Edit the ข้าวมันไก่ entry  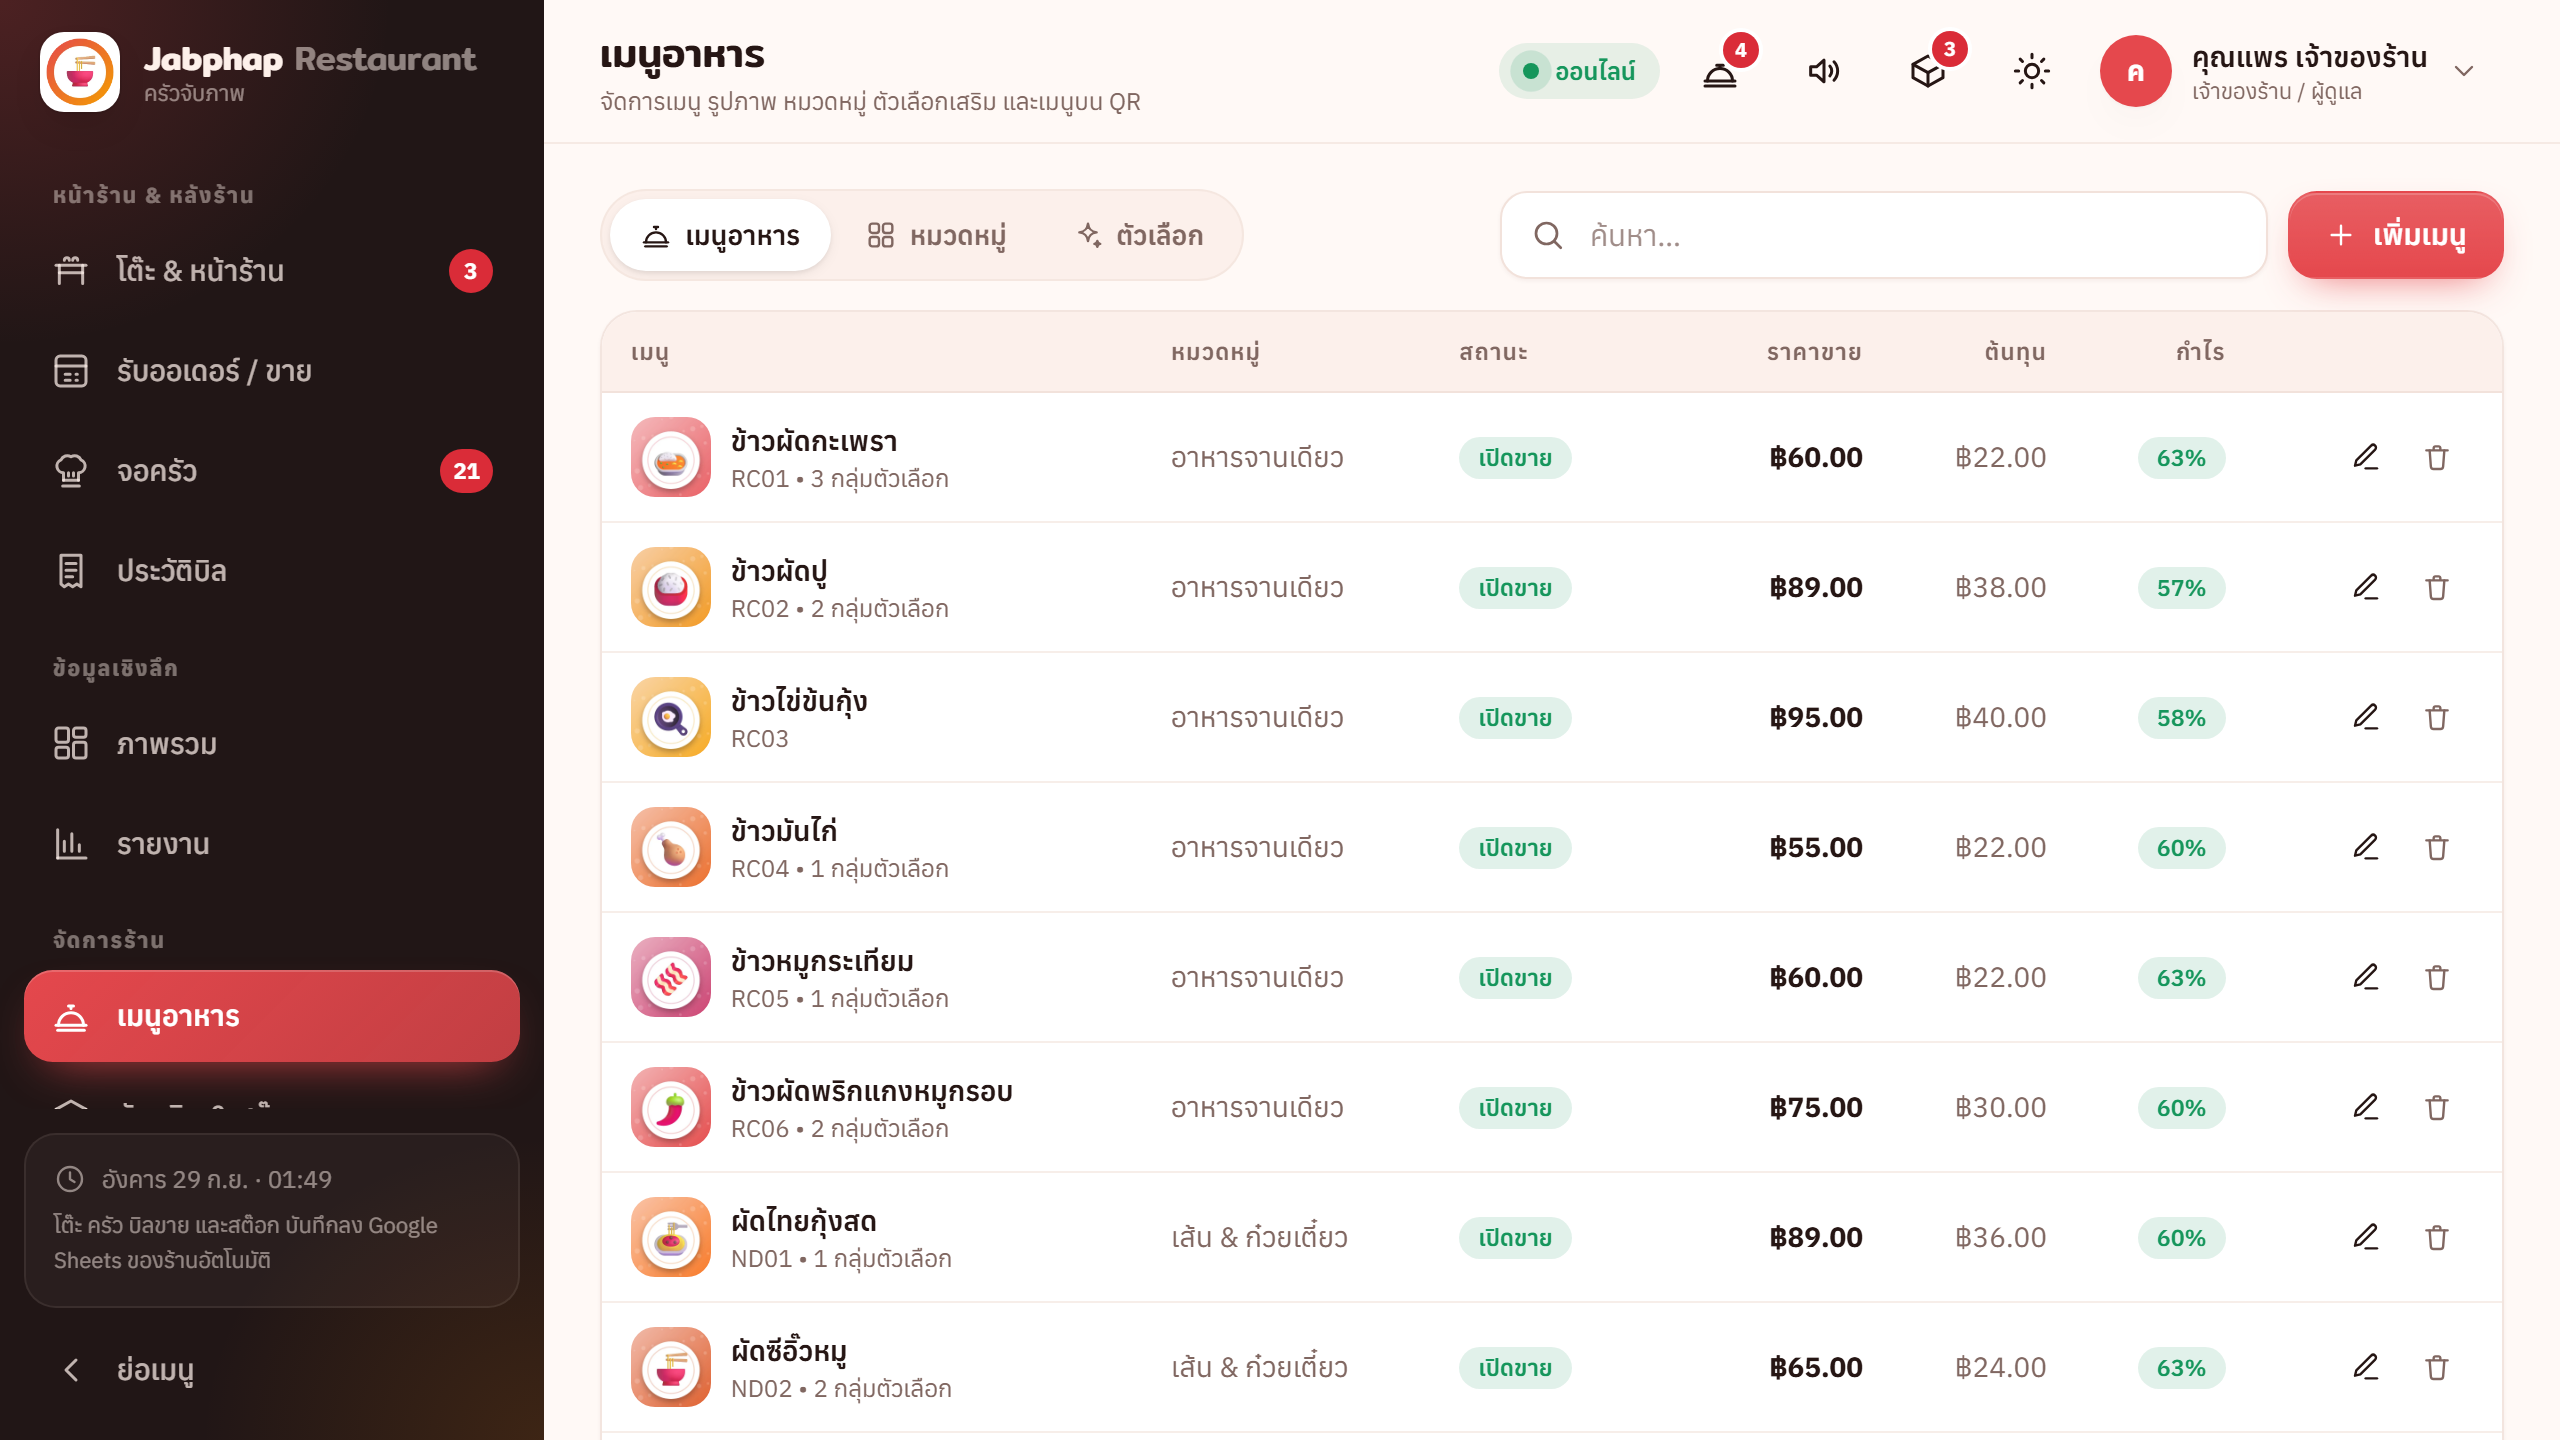pyautogui.click(x=2365, y=847)
